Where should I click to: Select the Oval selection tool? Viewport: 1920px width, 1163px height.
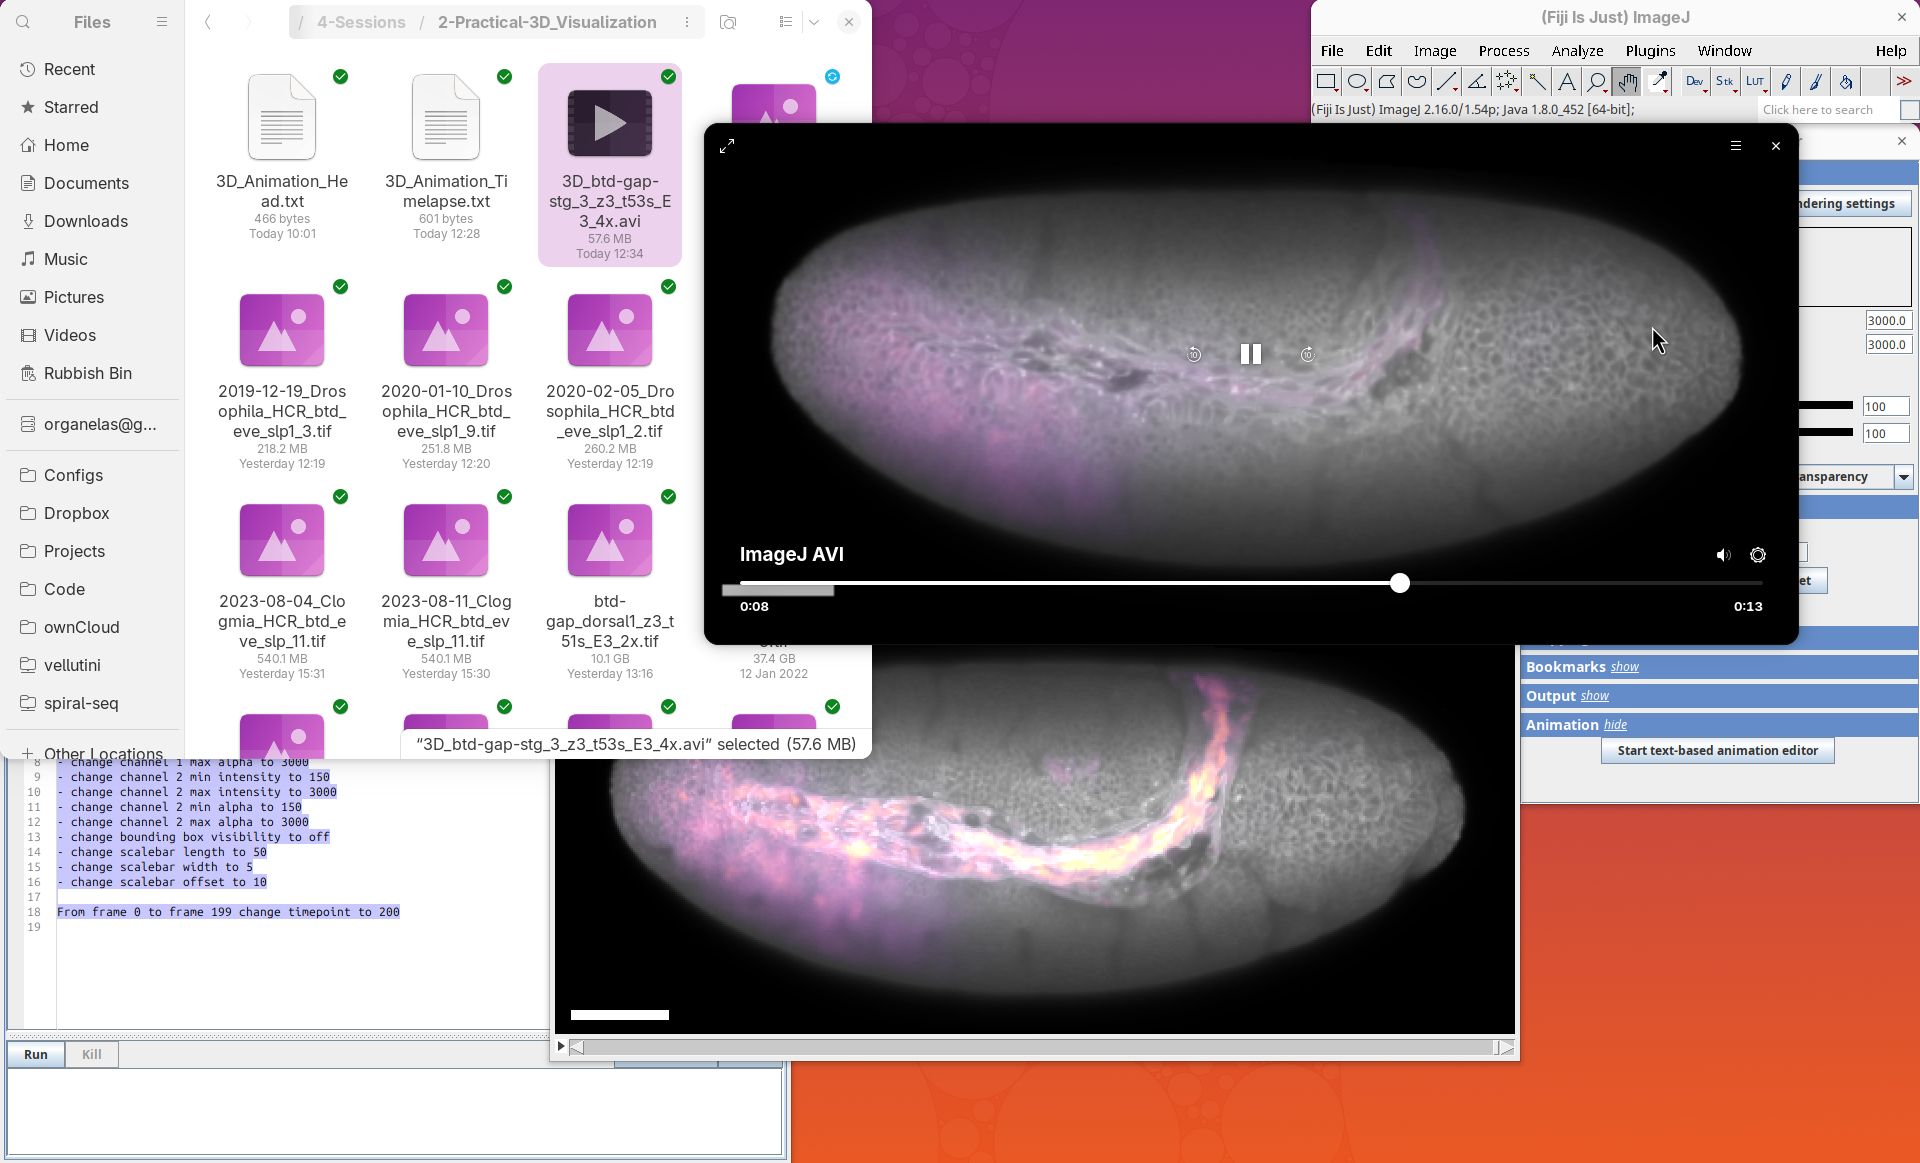[1357, 82]
